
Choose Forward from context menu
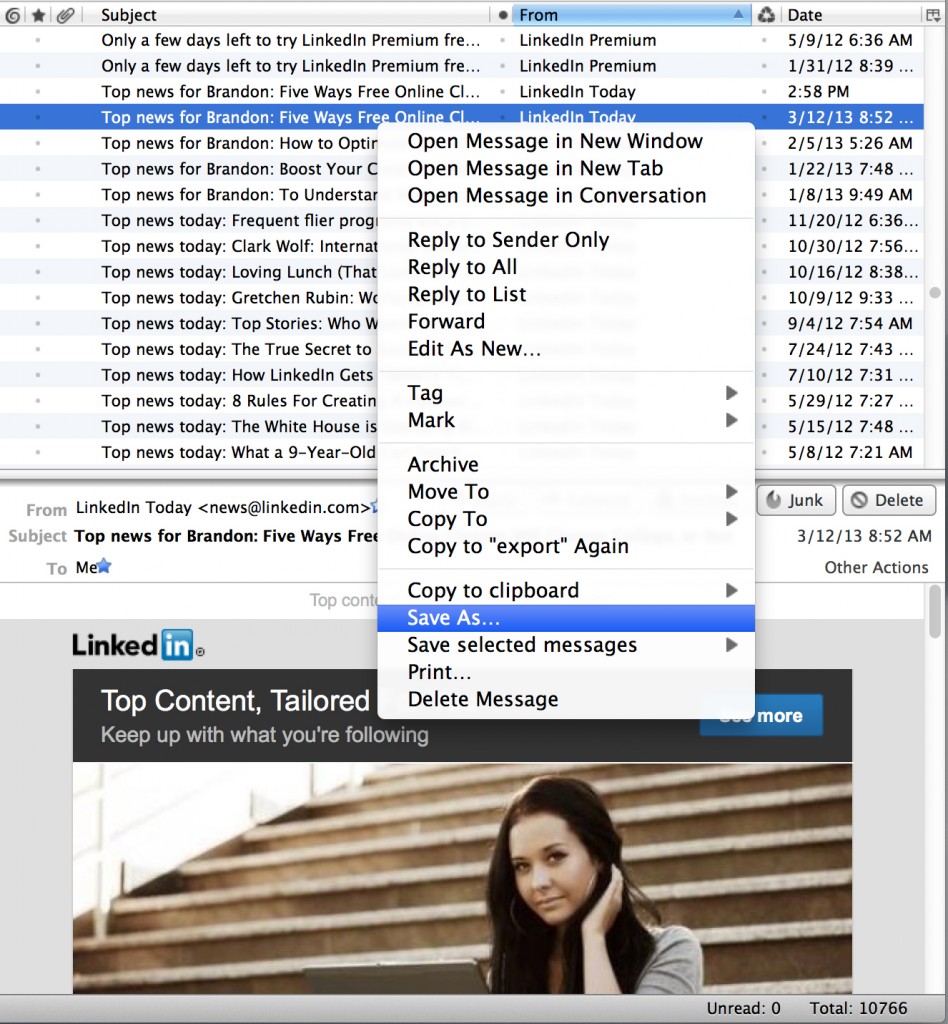[x=566, y=321]
